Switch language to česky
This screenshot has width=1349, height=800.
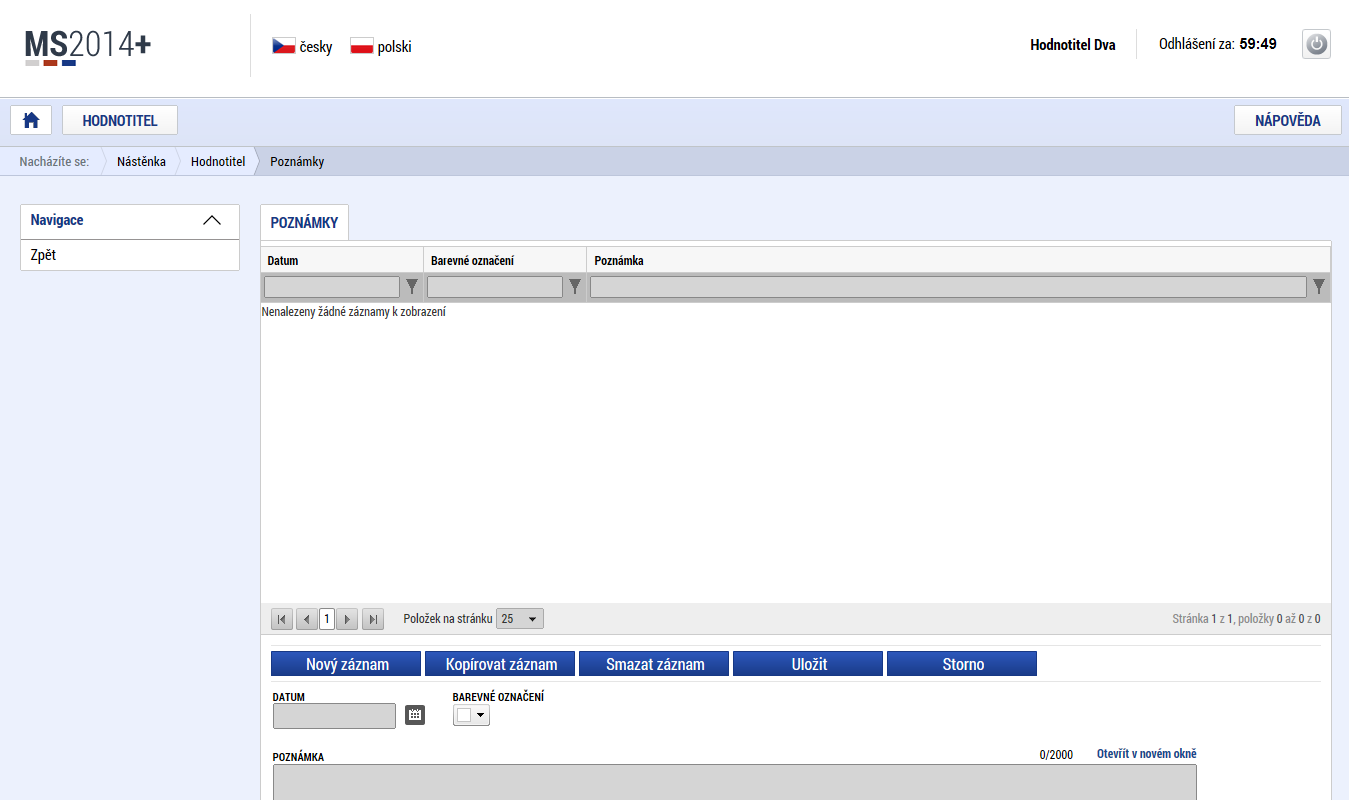click(x=316, y=47)
